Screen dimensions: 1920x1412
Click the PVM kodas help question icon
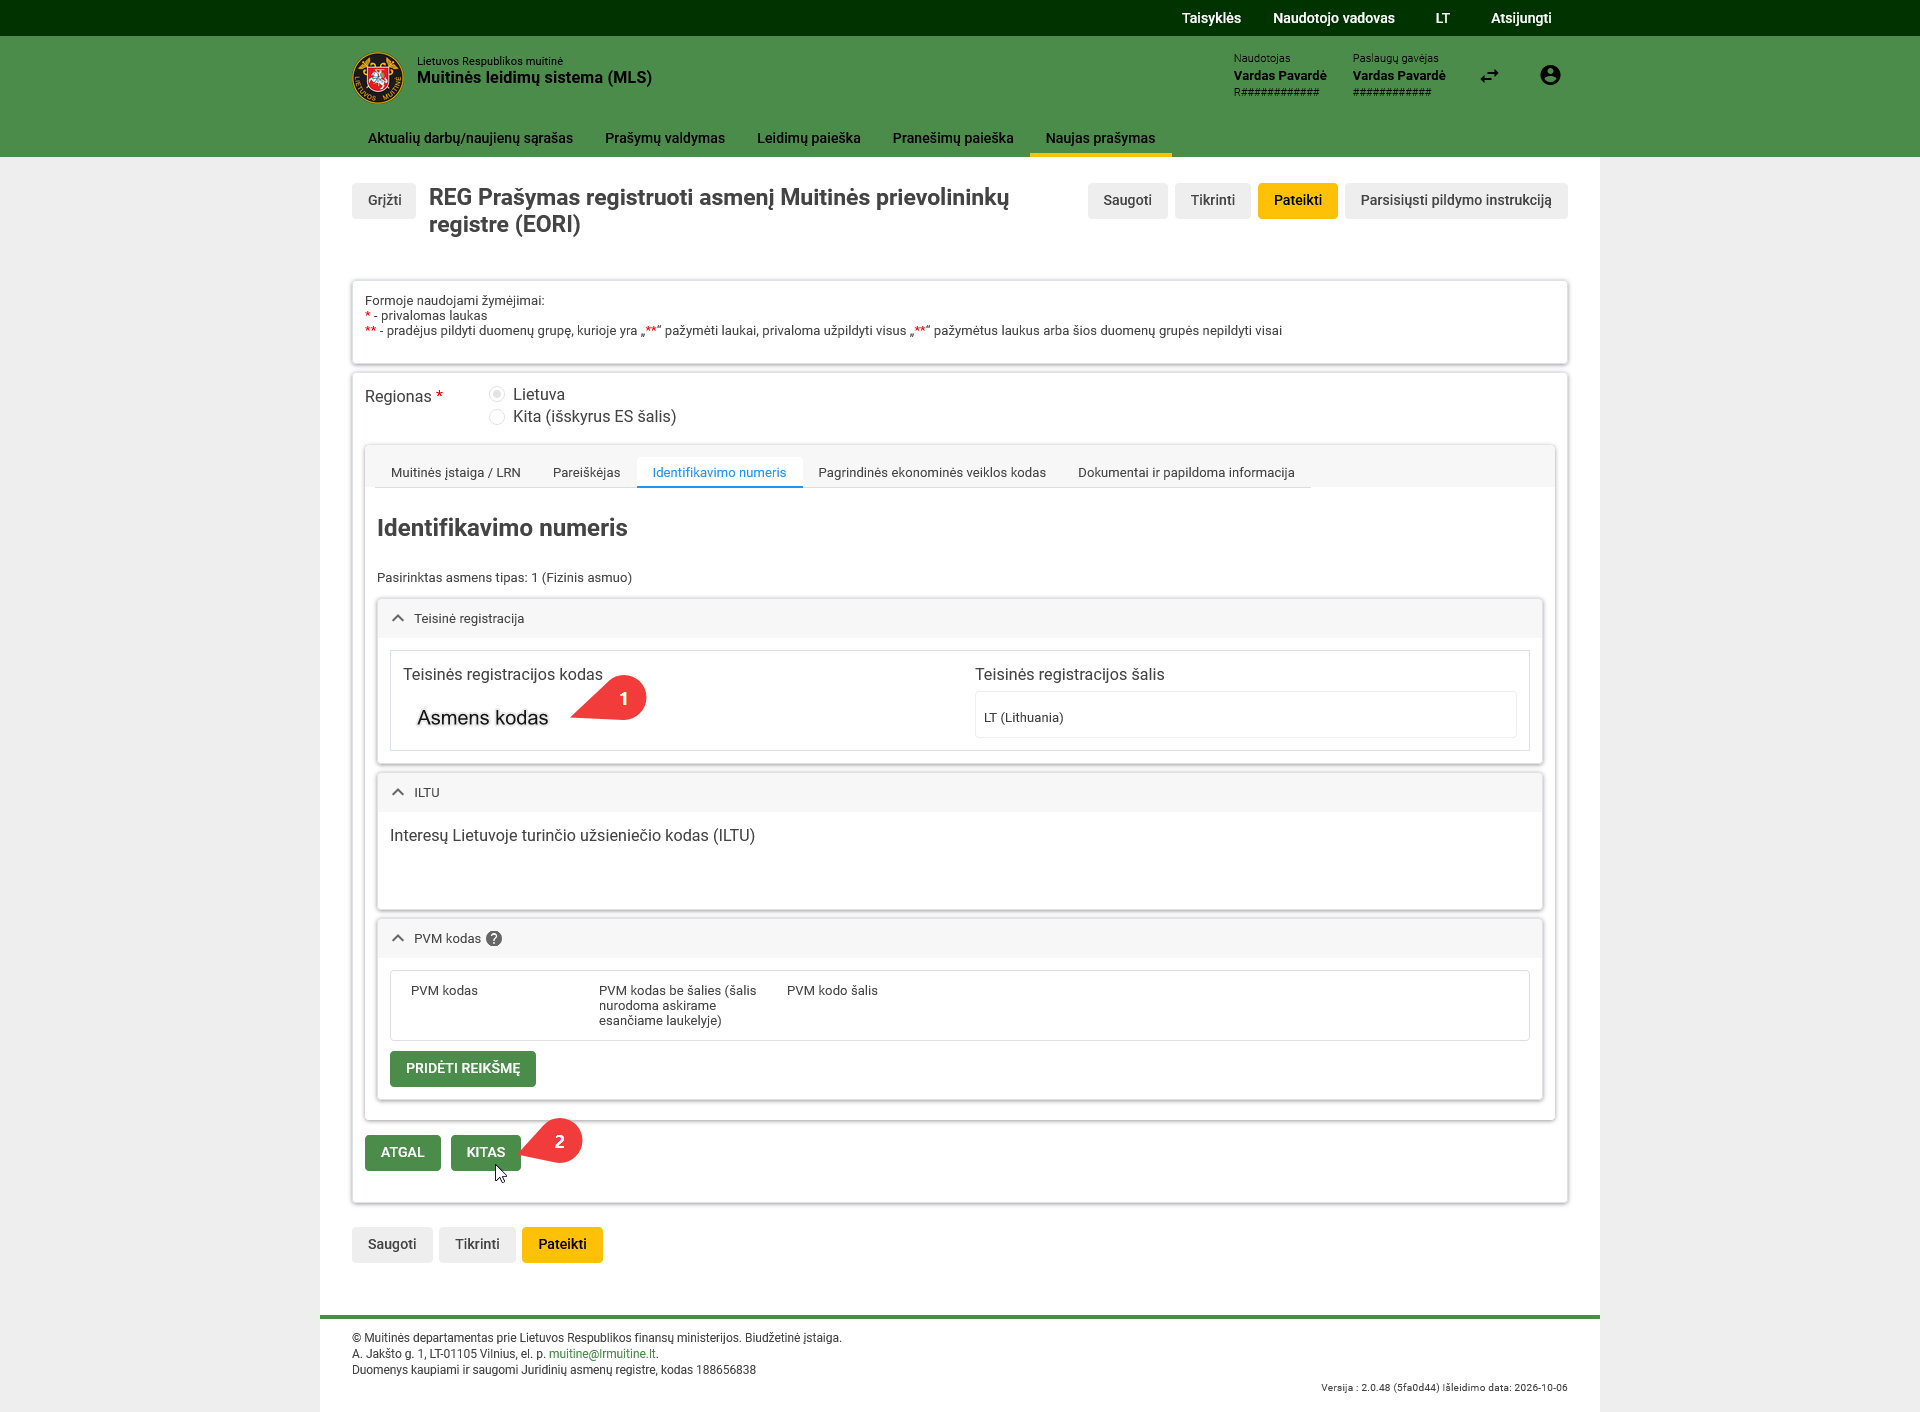coord(494,939)
